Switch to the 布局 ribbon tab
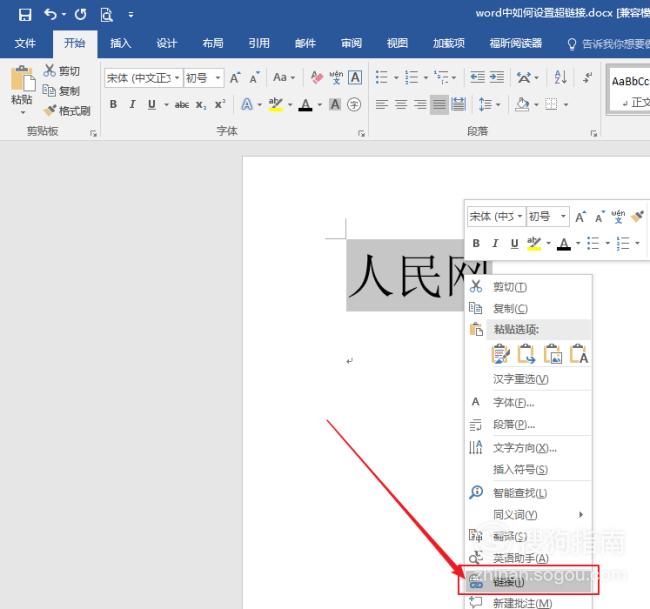The image size is (650, 609). pos(213,43)
